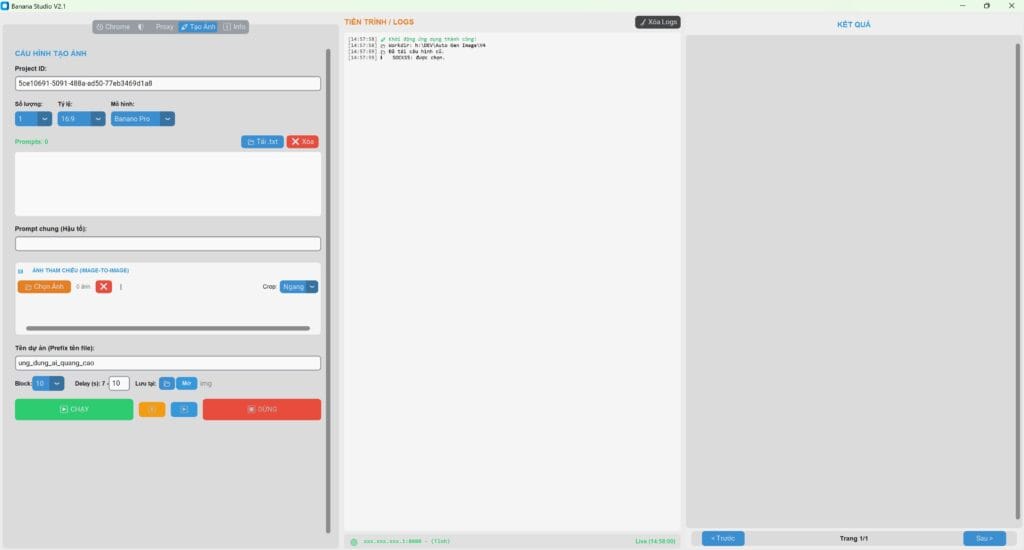Click the Xóa Logs button

[658, 22]
